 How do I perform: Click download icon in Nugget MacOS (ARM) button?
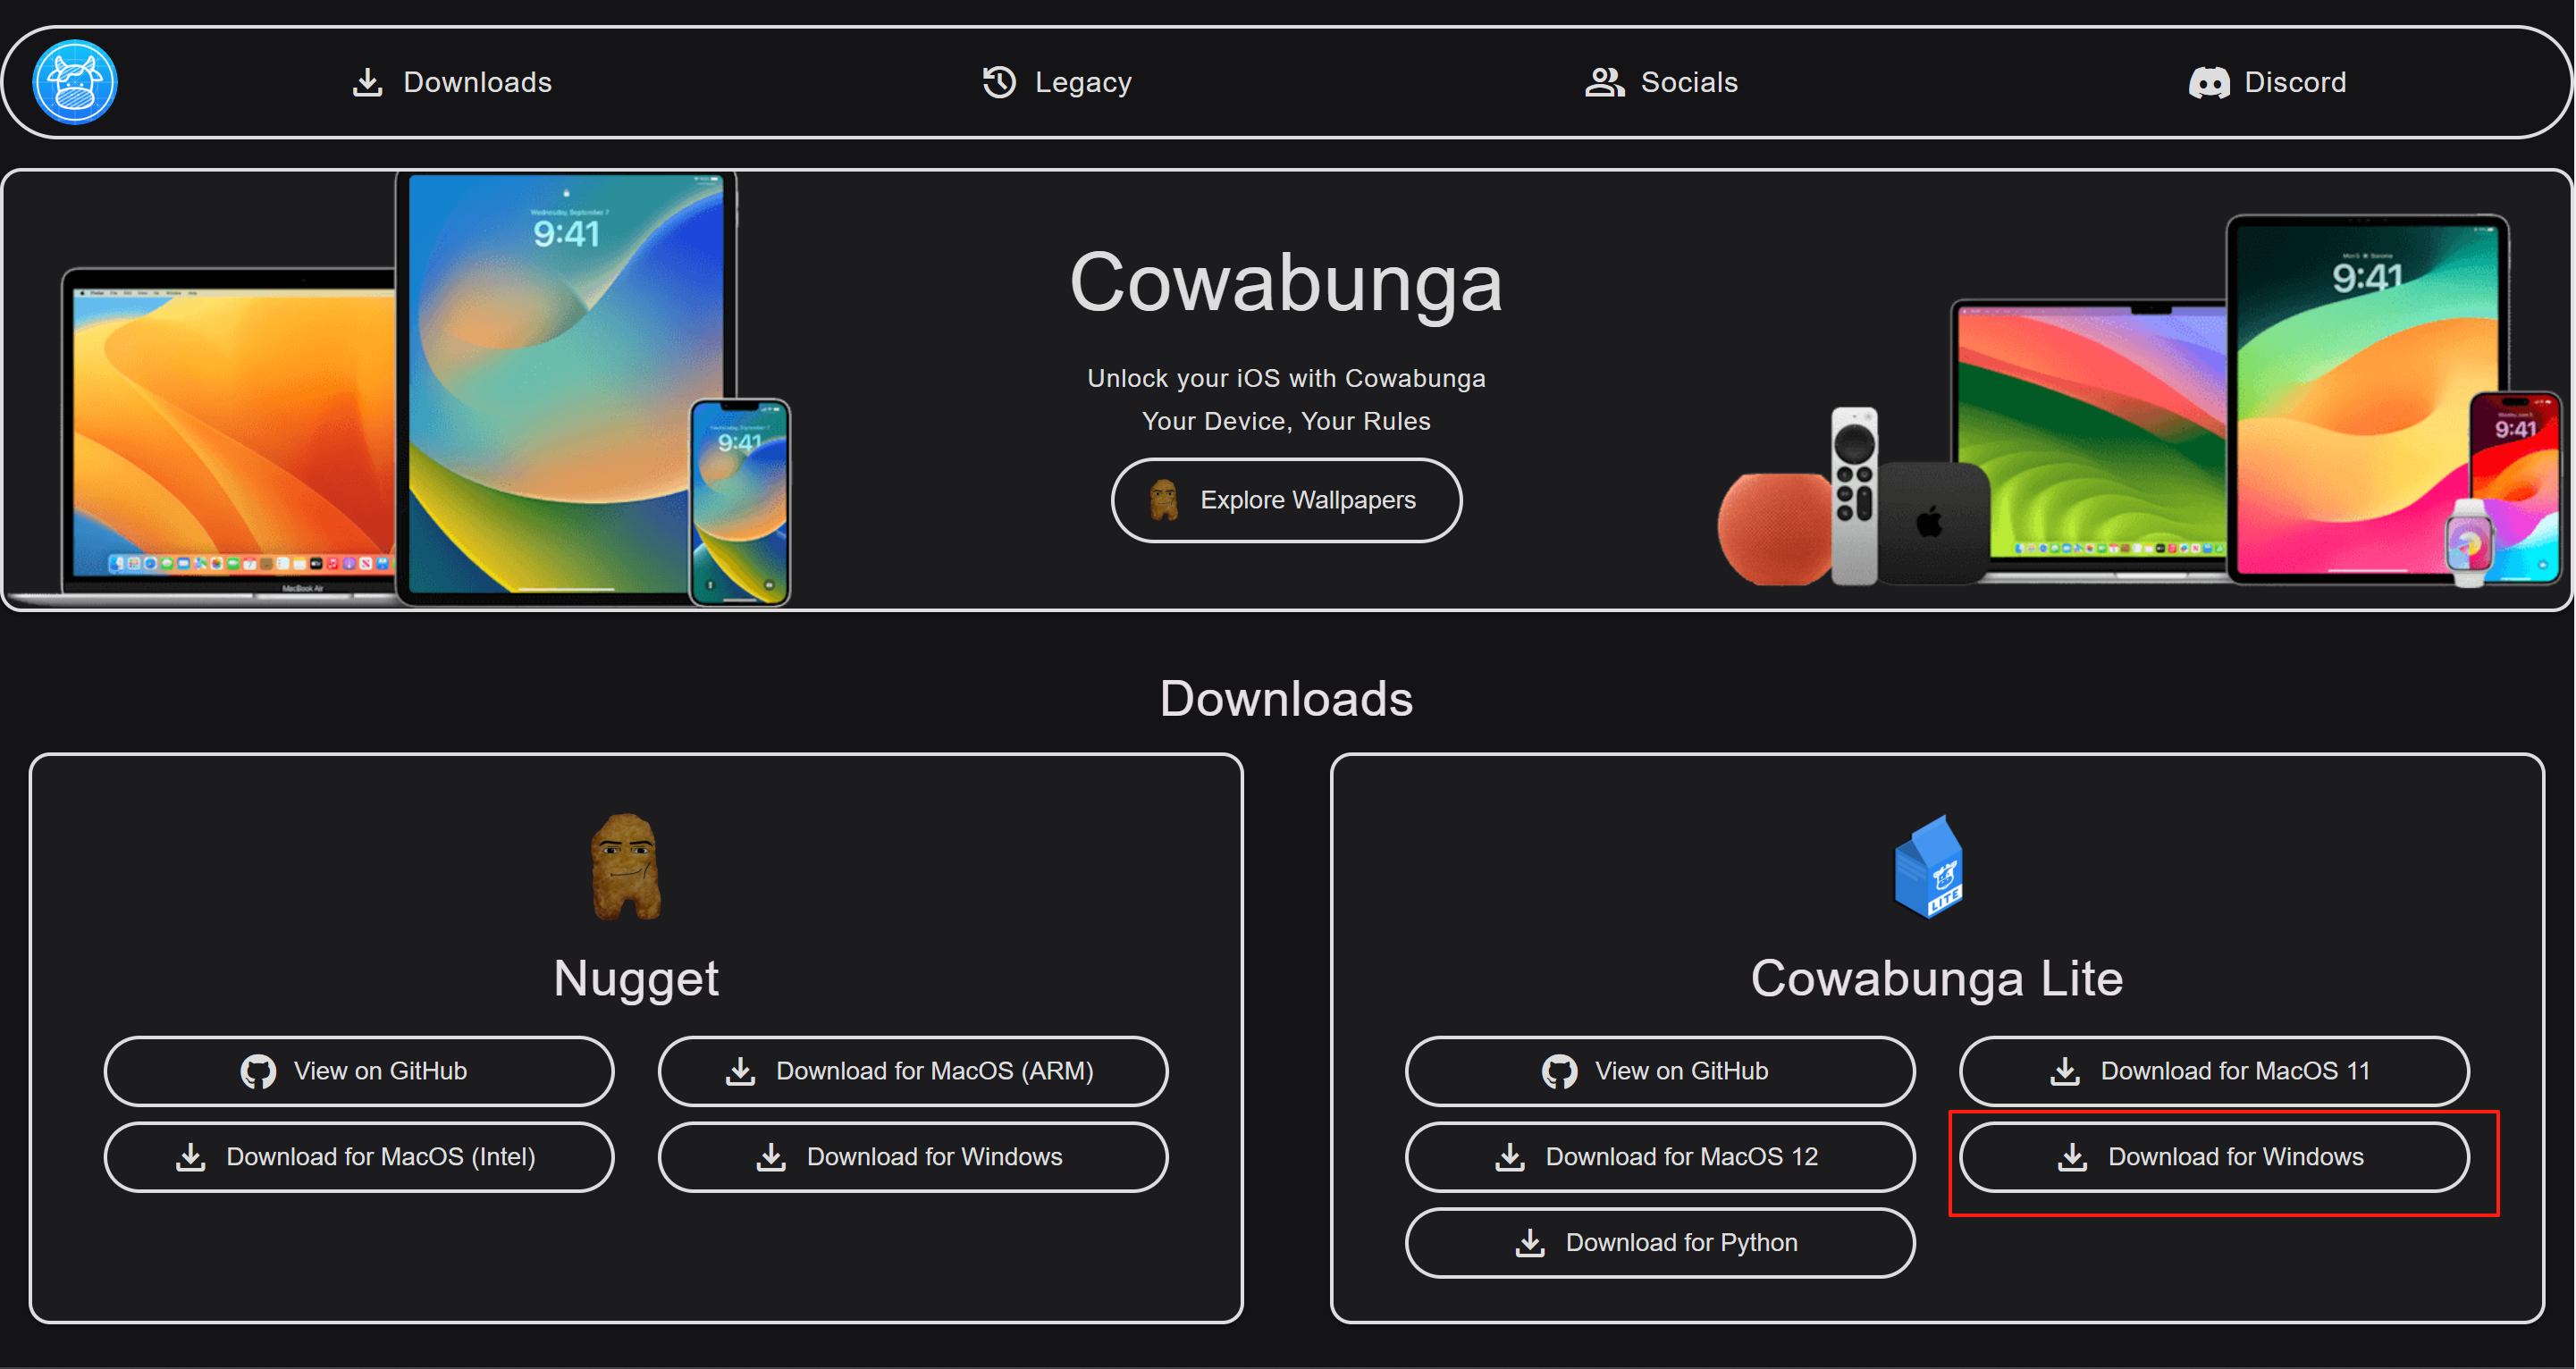(740, 1071)
